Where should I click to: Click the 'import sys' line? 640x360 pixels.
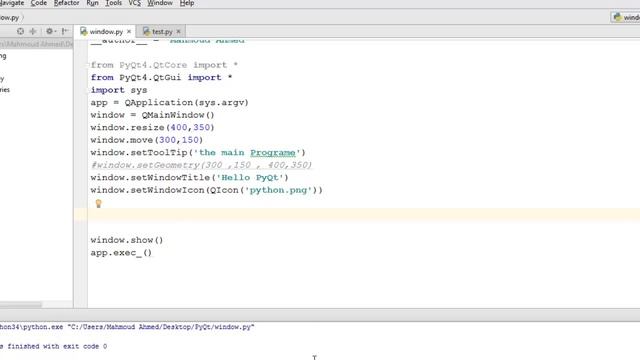(119, 90)
